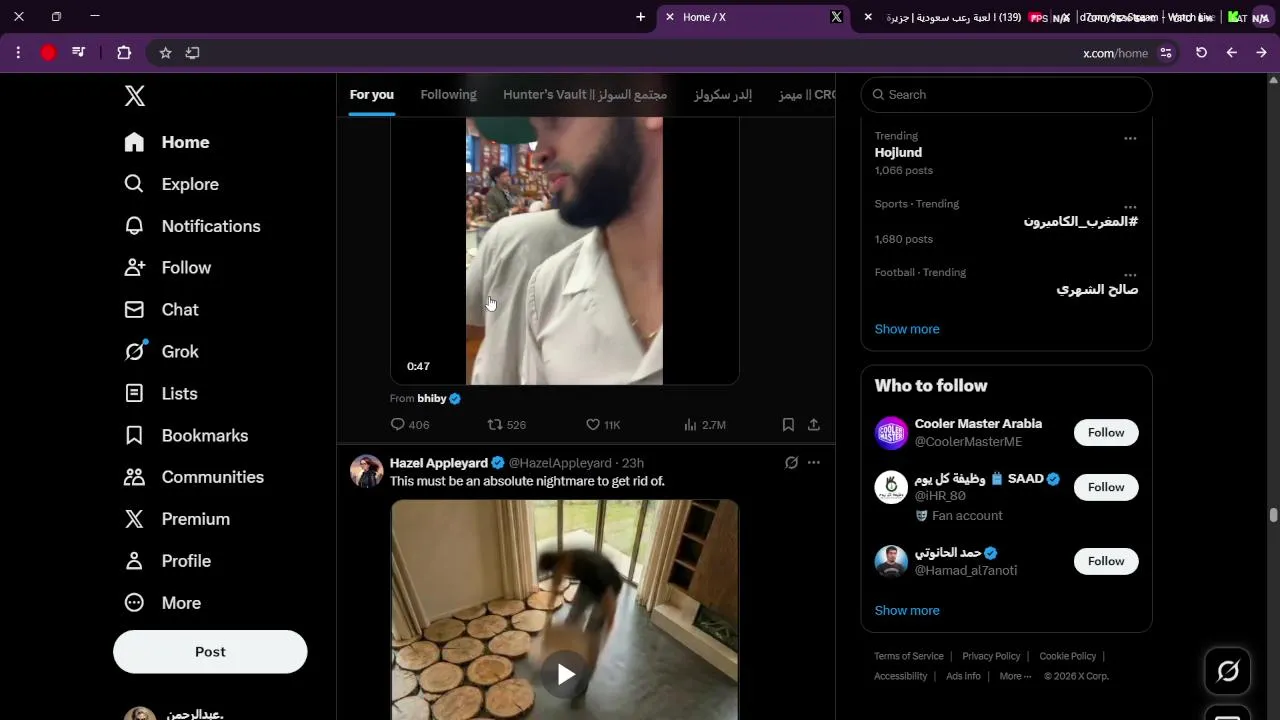
Task: Open the 23h timestamp on Hazel's post
Action: [633, 463]
